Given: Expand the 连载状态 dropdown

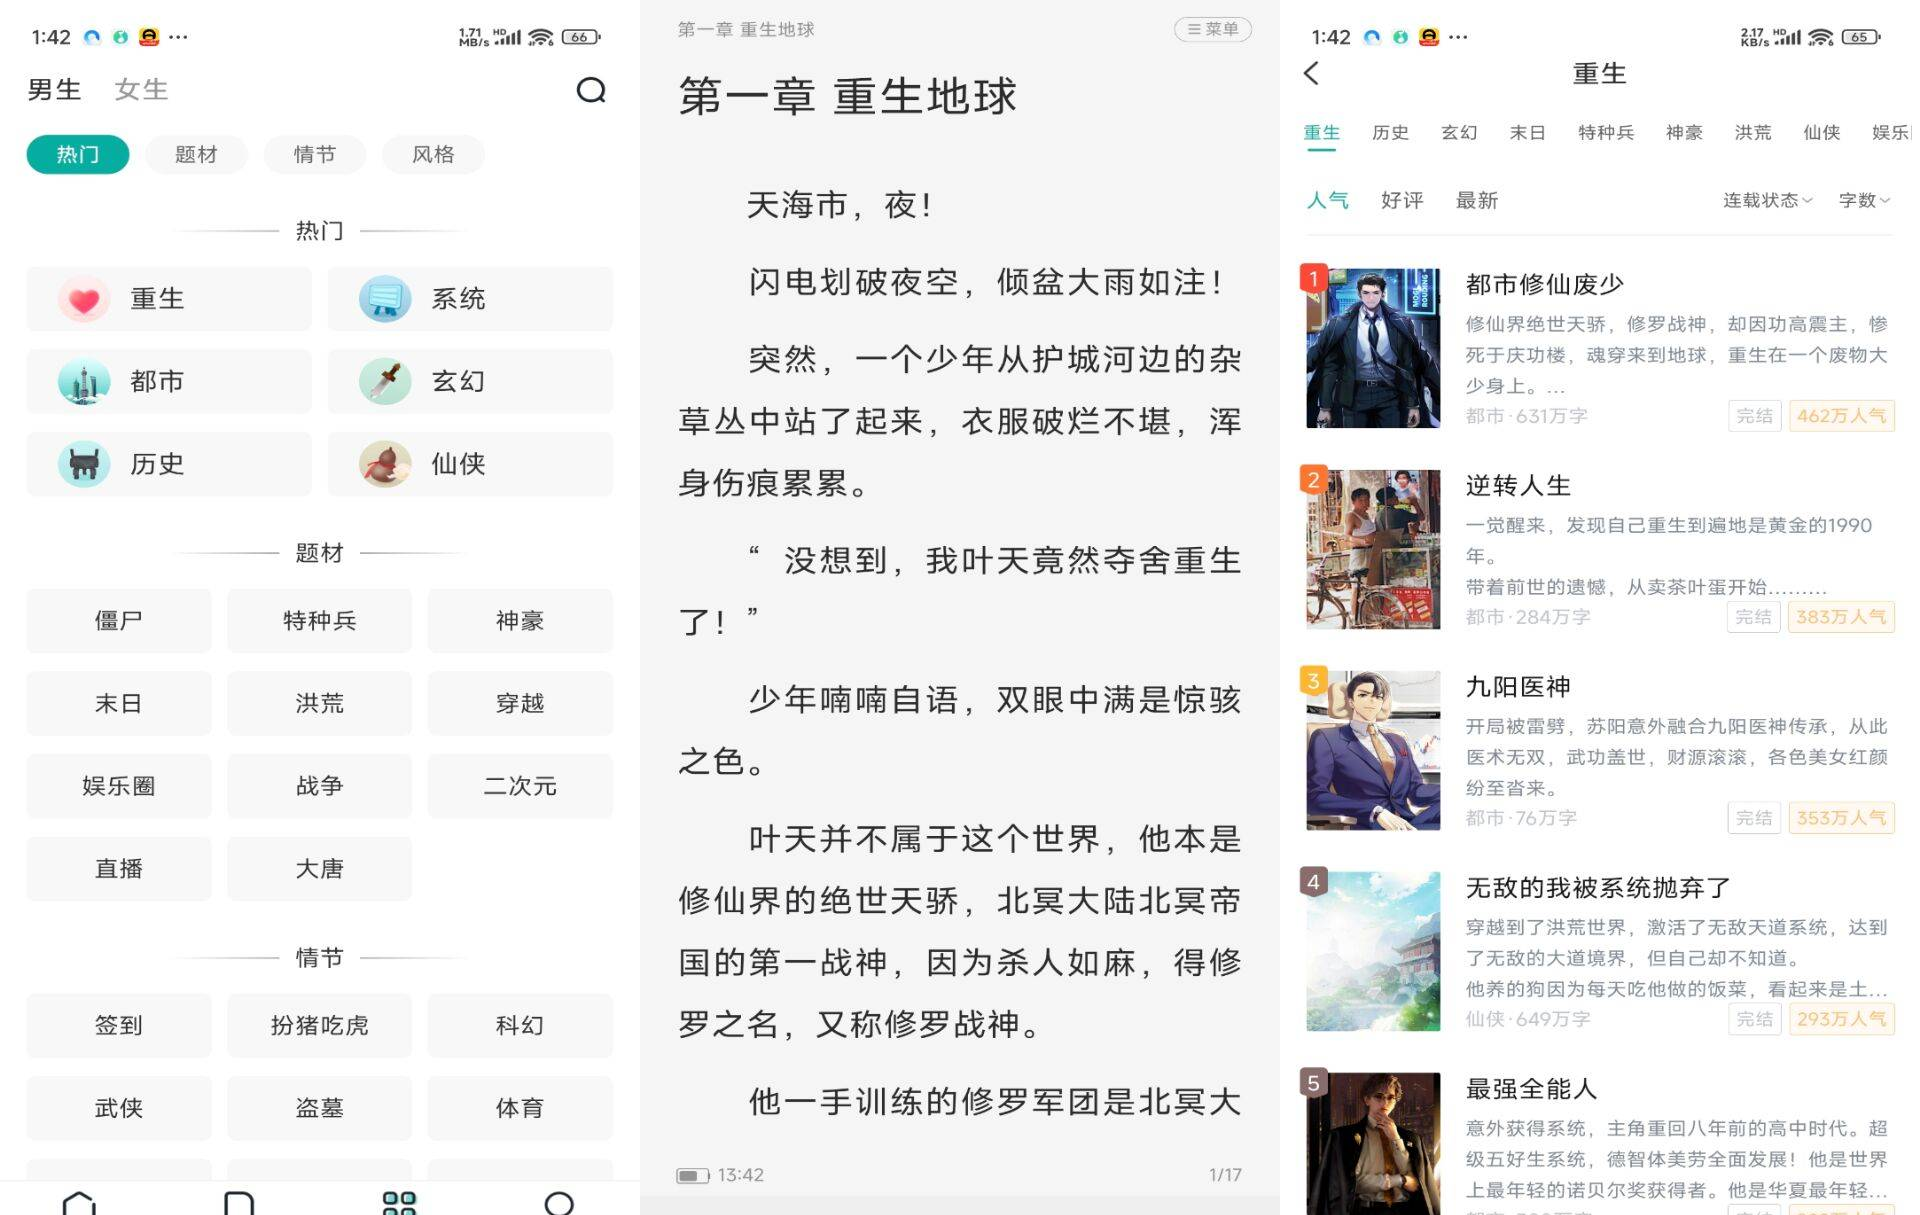Looking at the screenshot, I should [1766, 200].
